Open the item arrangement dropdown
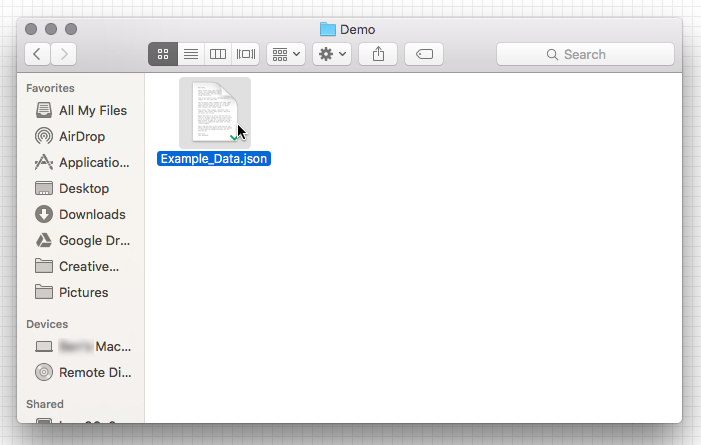 tap(286, 54)
